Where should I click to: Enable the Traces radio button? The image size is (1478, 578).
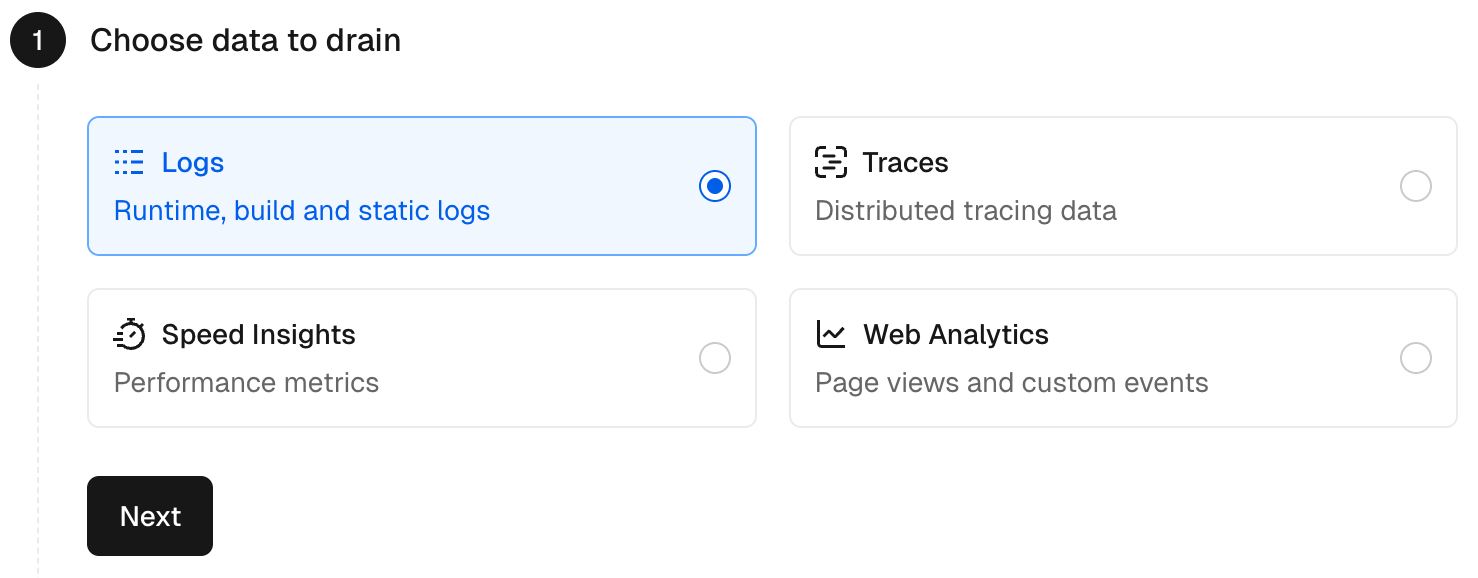pos(1416,187)
